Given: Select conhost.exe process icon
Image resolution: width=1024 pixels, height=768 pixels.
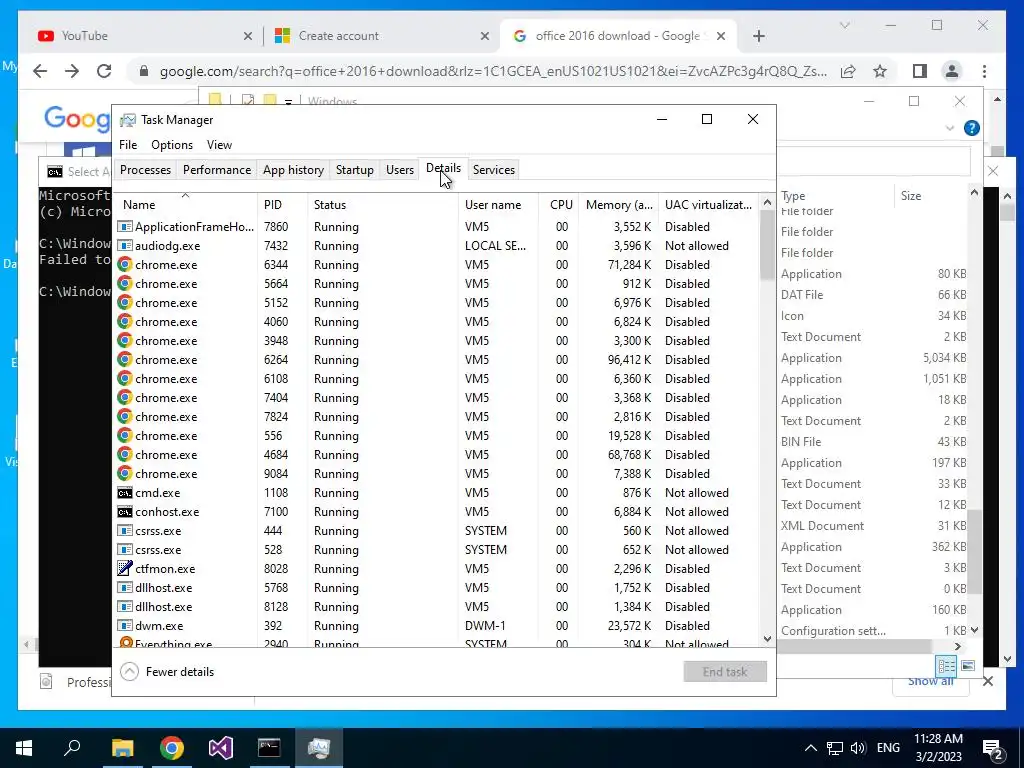Looking at the screenshot, I should (125, 511).
